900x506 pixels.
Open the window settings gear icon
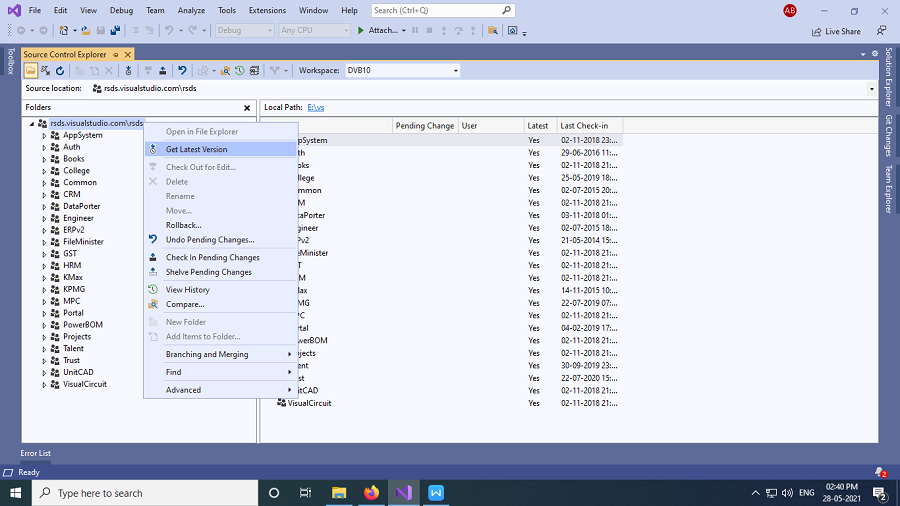(875, 54)
